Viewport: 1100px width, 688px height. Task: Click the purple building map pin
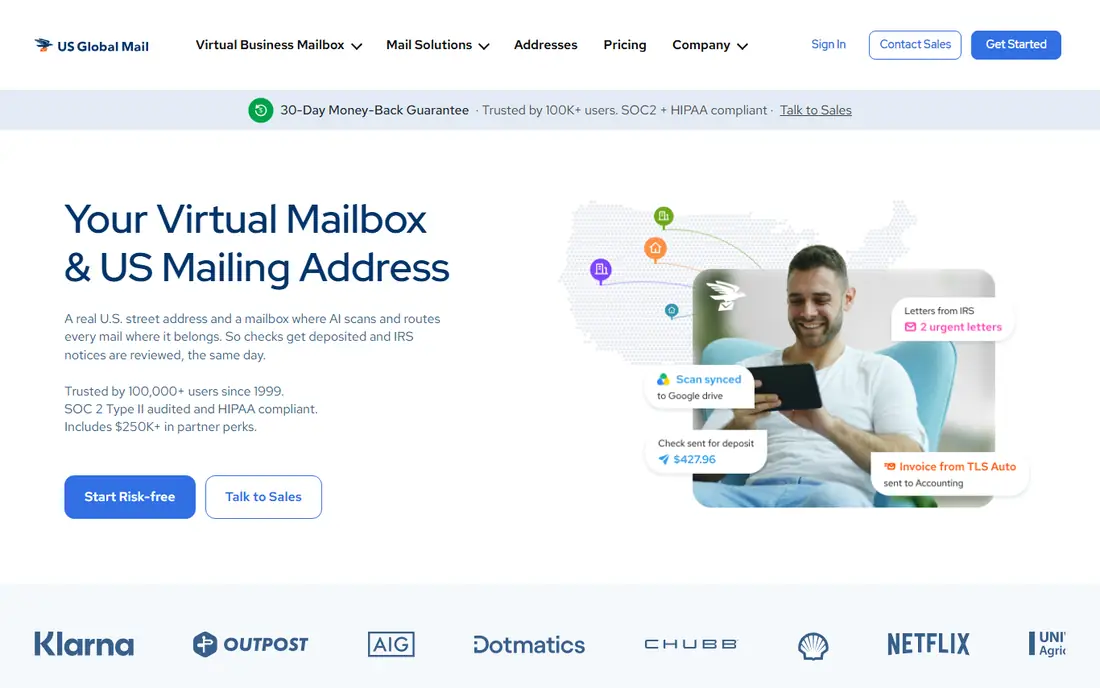(601, 270)
